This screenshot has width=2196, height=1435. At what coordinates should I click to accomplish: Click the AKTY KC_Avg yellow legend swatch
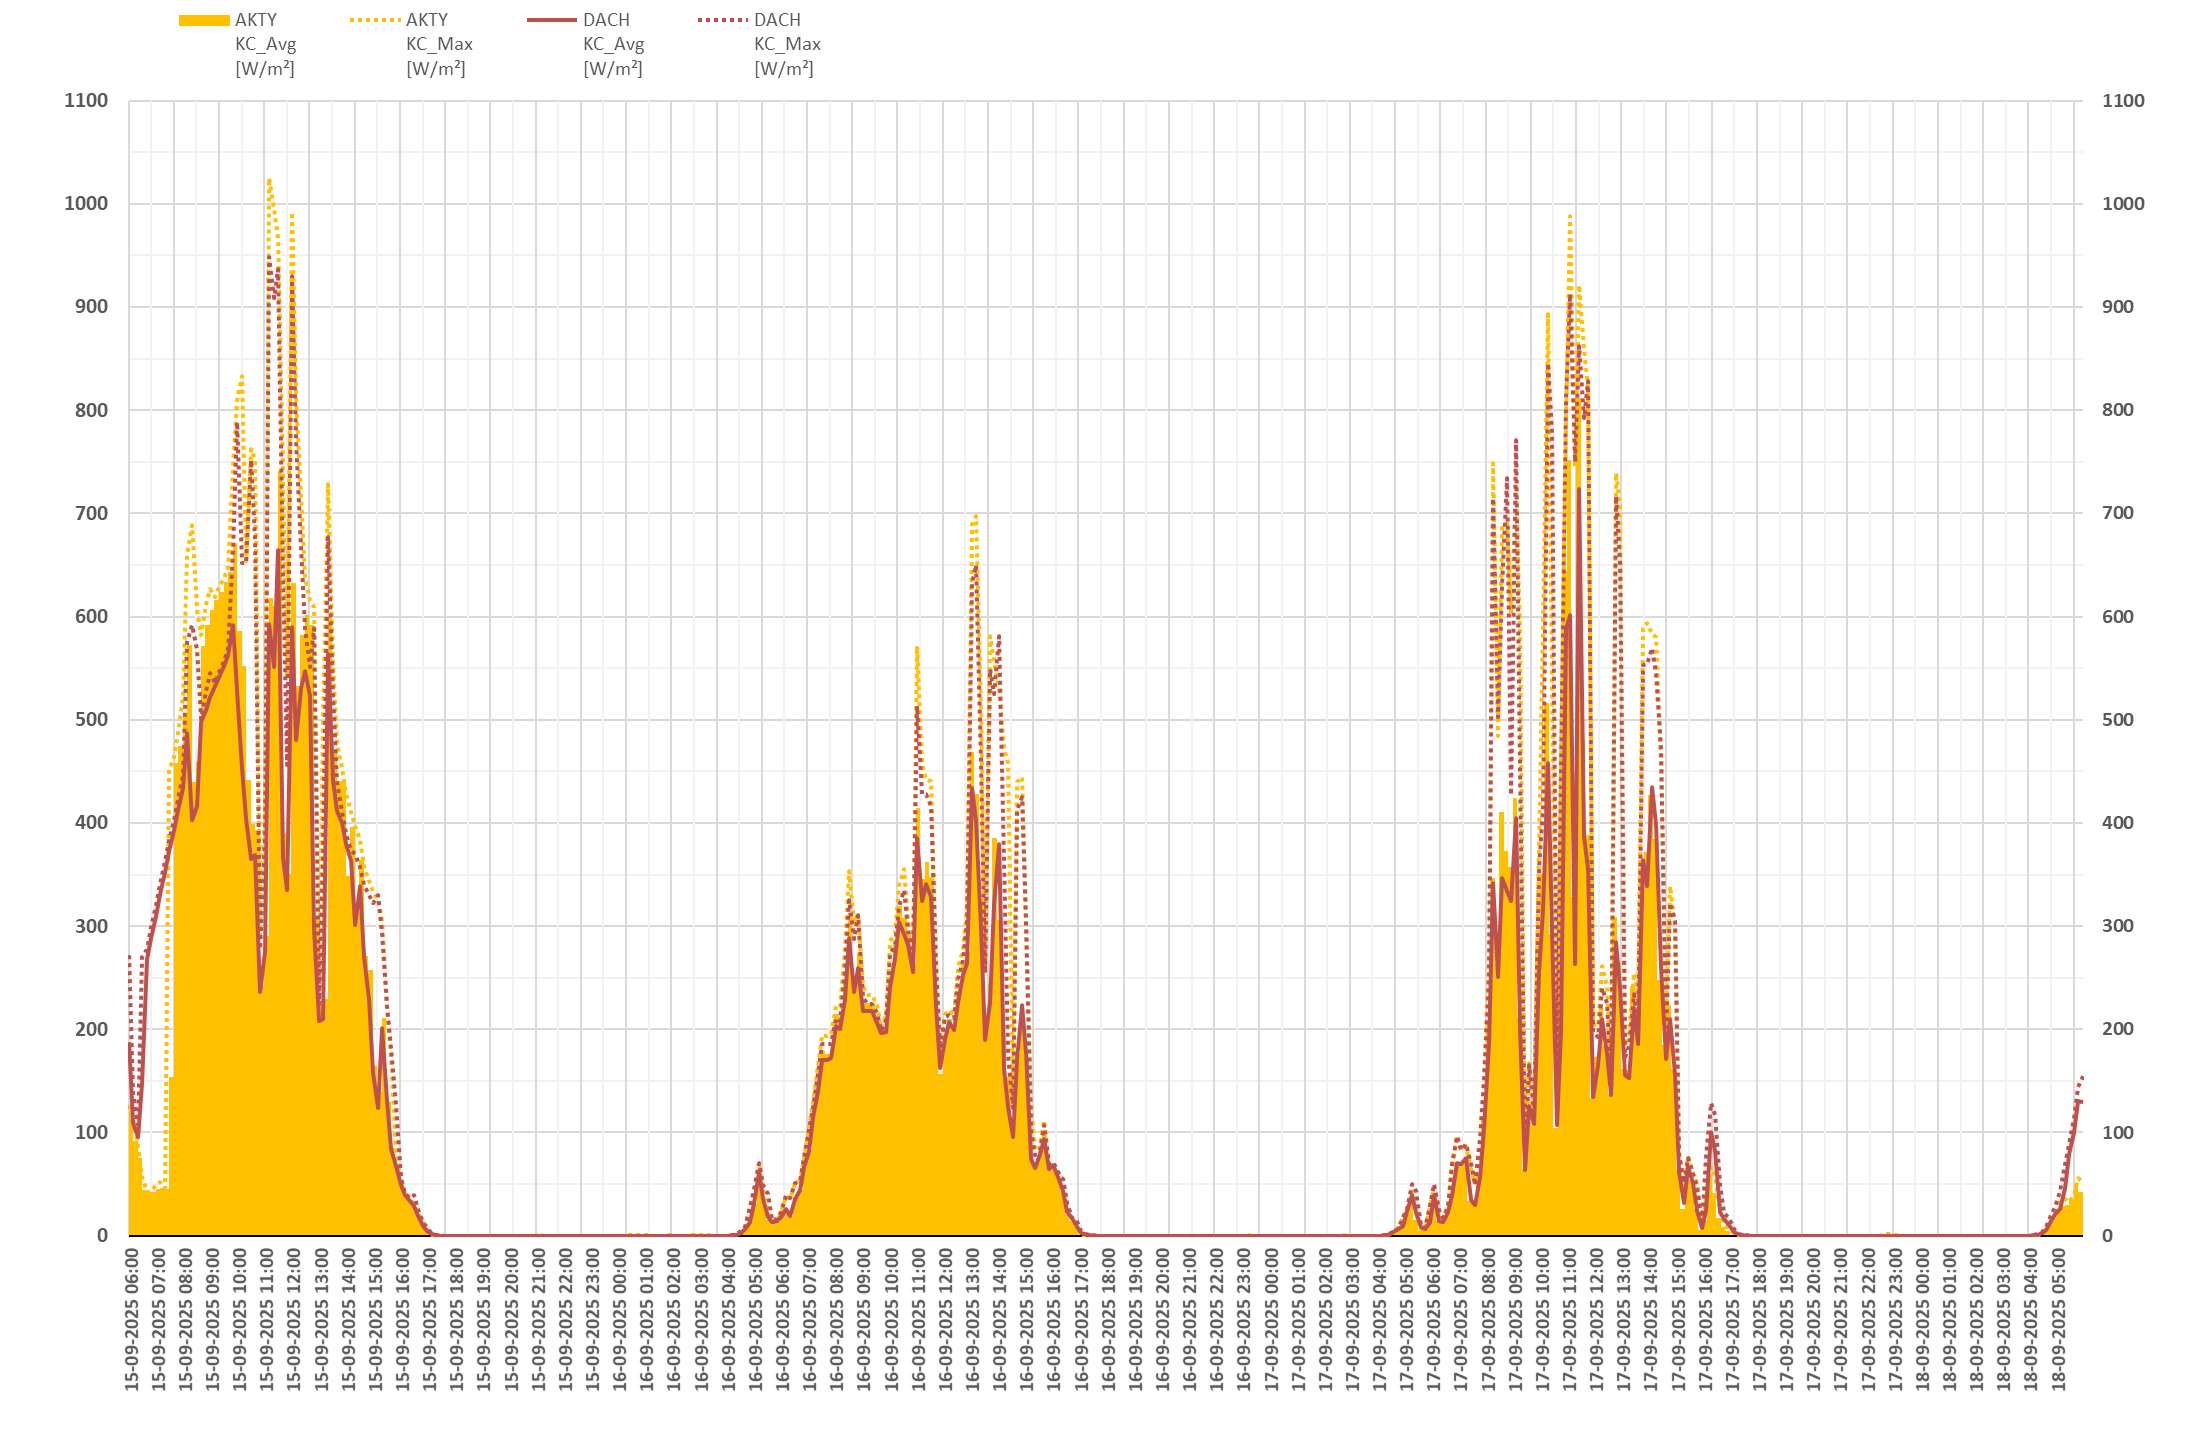pos(204,20)
